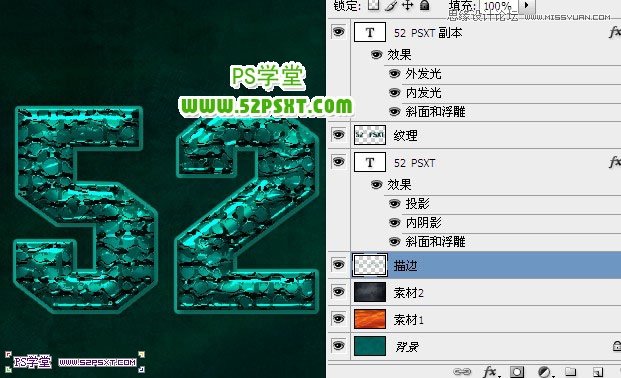Hide the 纹理 layer
621x378 pixels.
(x=338, y=135)
